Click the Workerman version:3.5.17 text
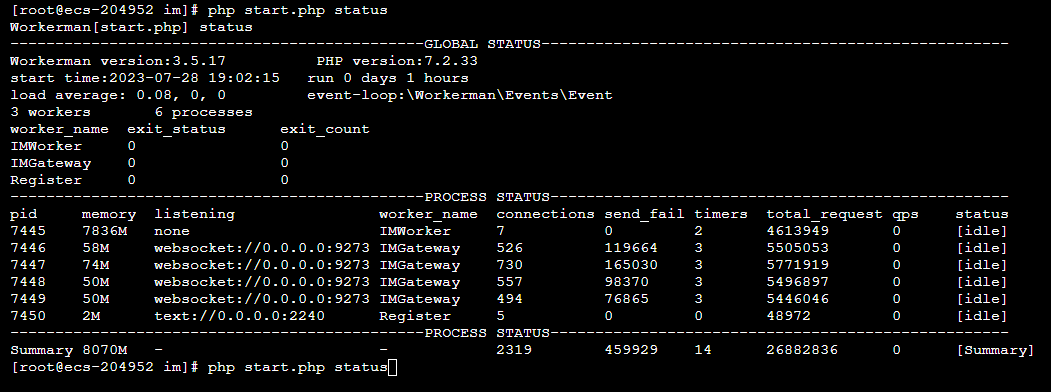 tap(118, 61)
